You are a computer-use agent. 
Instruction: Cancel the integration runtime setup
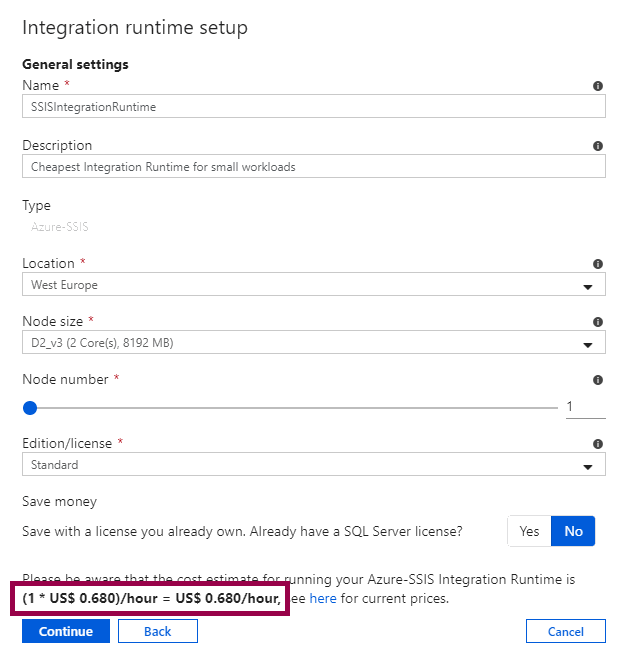pos(565,631)
